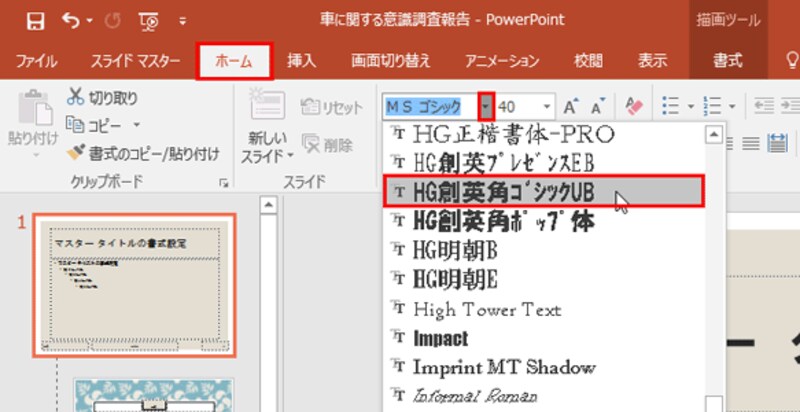
Task: Select the ホーム tab
Action: 235,62
